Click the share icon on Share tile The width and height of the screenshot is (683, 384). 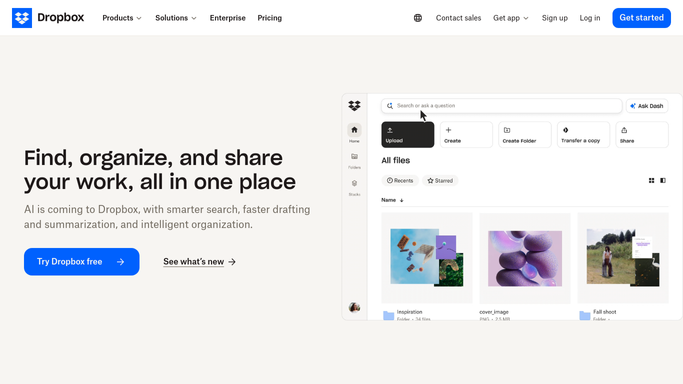pyautogui.click(x=624, y=130)
